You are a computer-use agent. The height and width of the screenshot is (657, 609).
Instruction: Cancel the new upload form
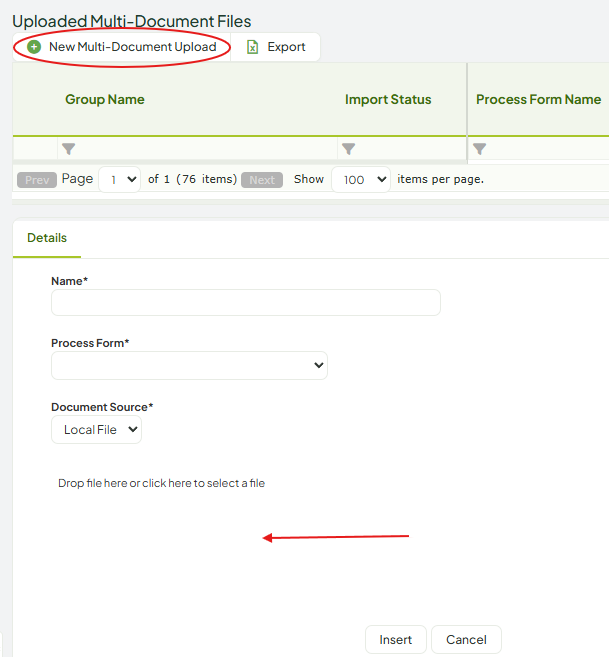pos(466,640)
